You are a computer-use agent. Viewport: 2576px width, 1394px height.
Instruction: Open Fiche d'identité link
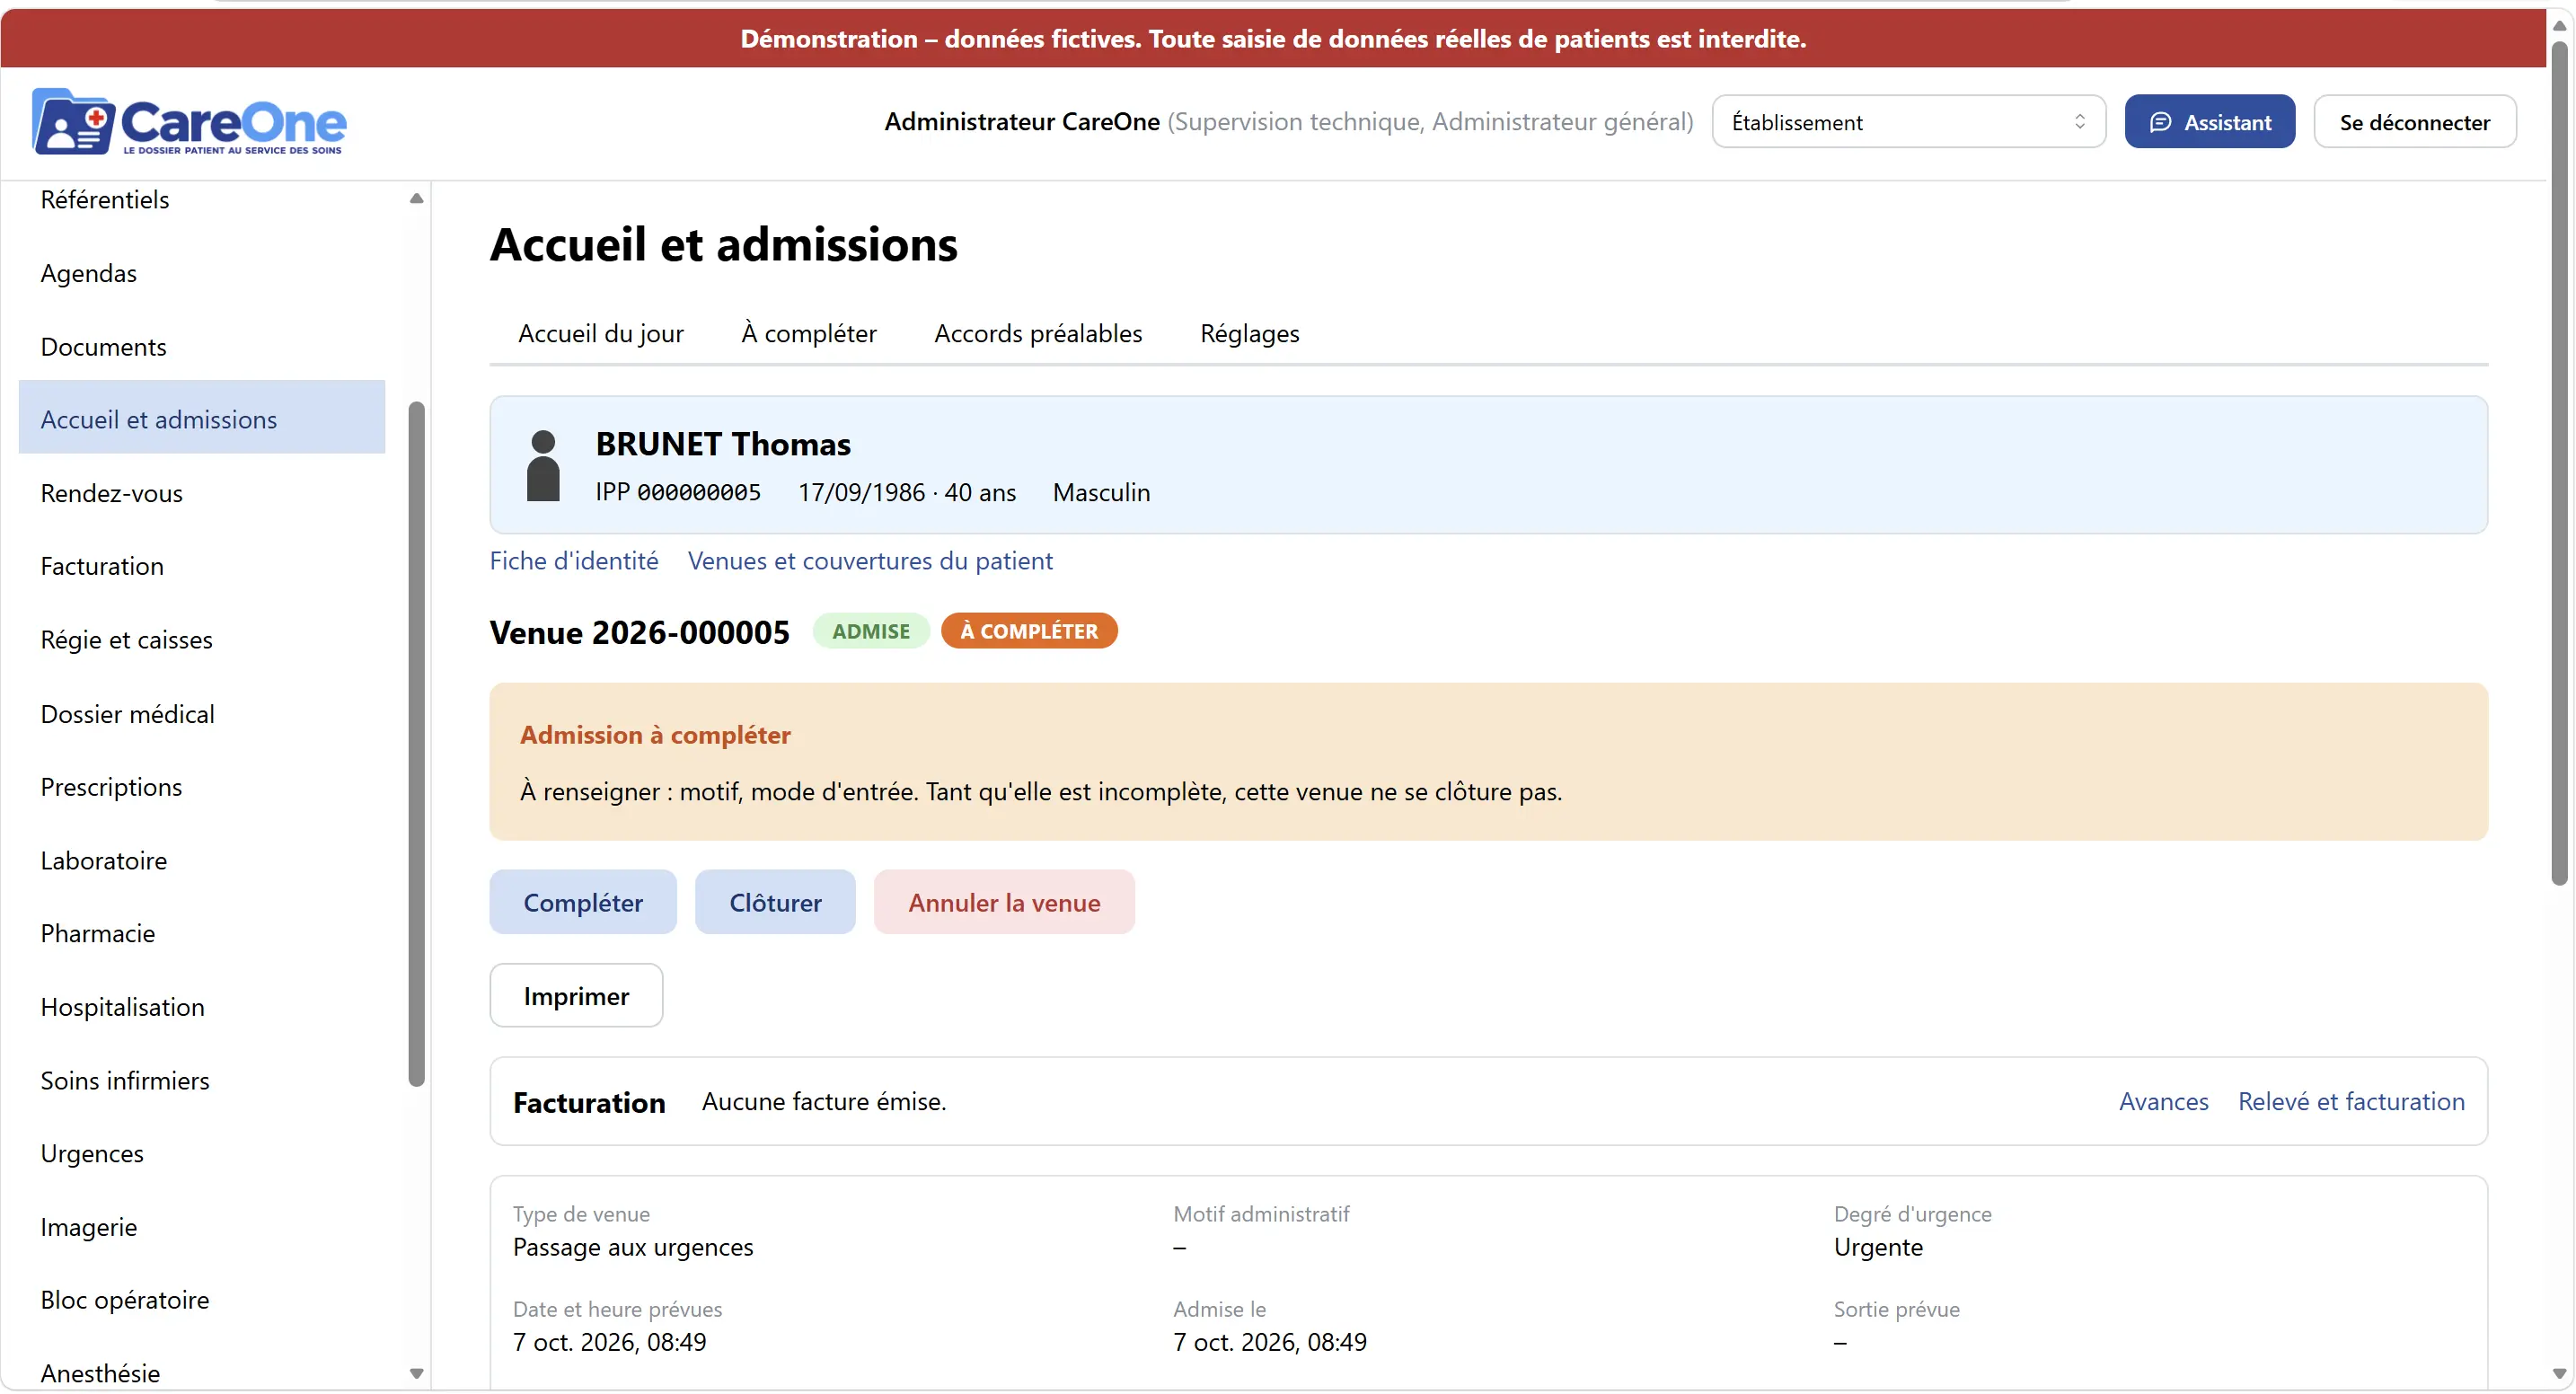(574, 561)
